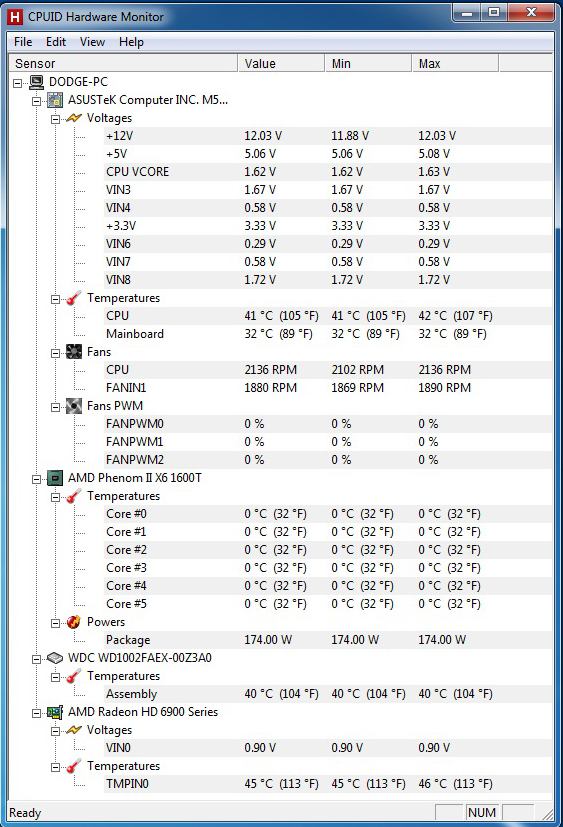Select the Package power row
The width and height of the screenshot is (563, 827).
tap(328, 640)
